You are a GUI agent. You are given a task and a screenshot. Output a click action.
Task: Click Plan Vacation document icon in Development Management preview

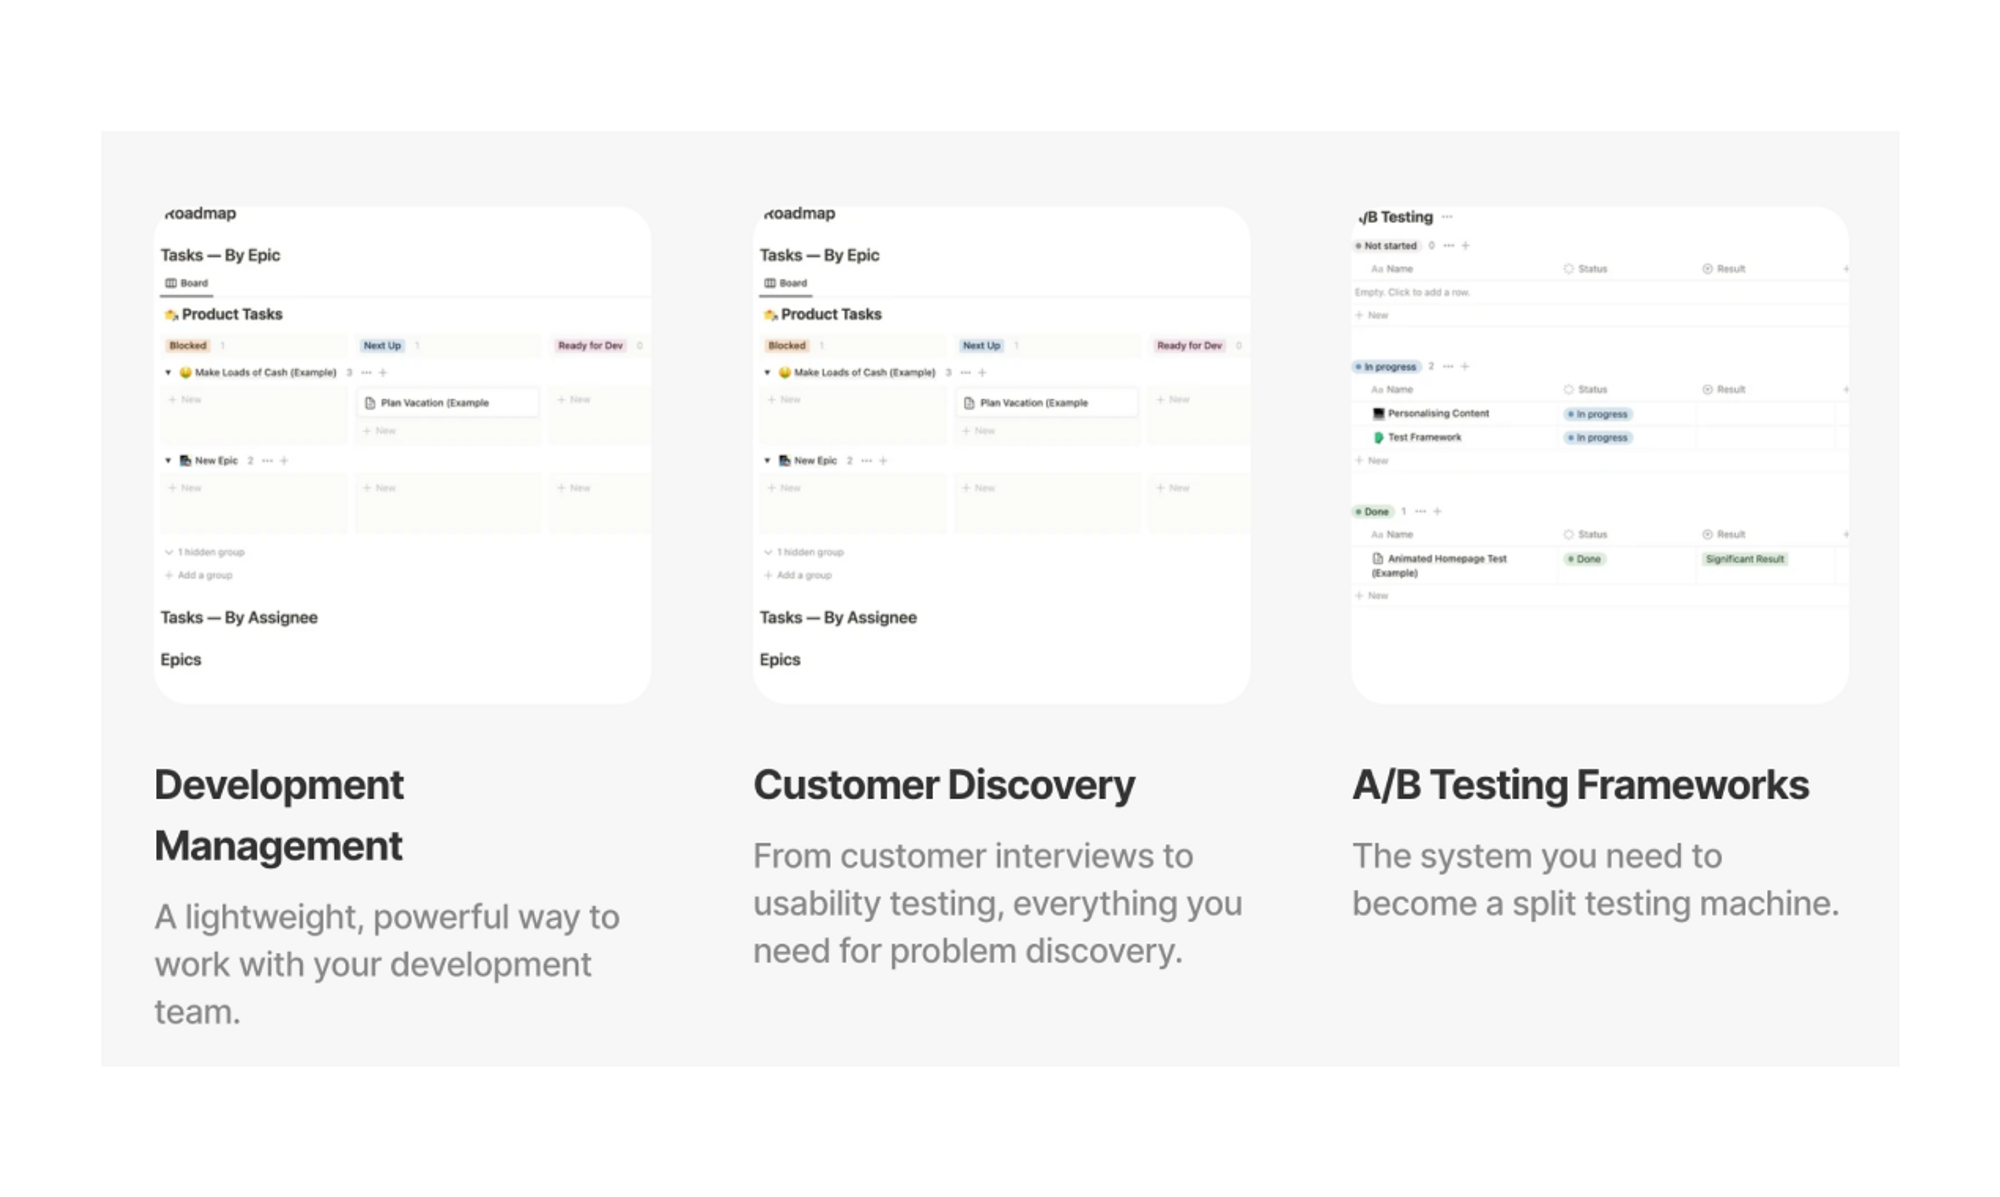point(370,403)
